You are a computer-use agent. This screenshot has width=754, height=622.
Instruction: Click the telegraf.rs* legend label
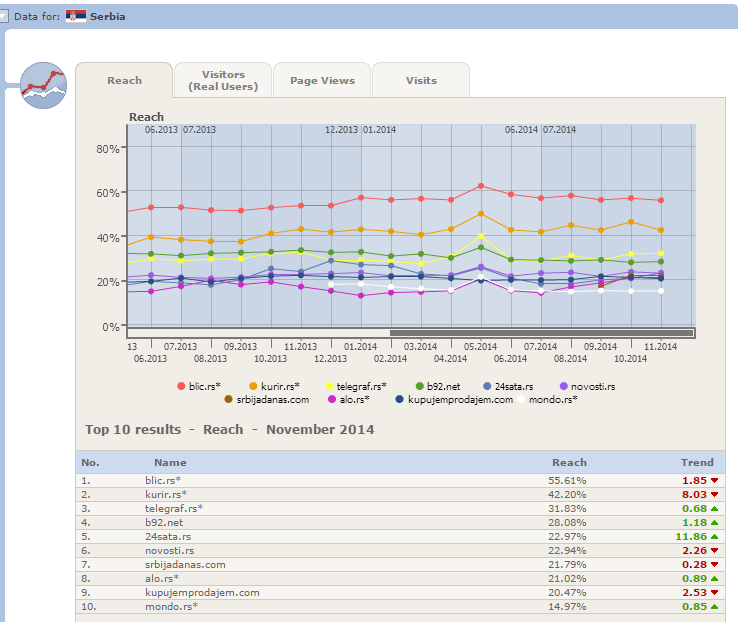[362, 386]
